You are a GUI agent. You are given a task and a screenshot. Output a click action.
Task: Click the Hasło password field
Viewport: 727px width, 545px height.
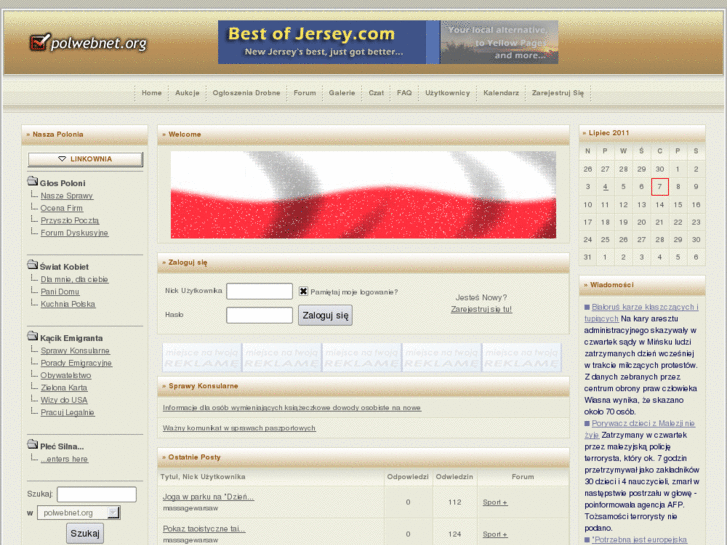click(259, 315)
